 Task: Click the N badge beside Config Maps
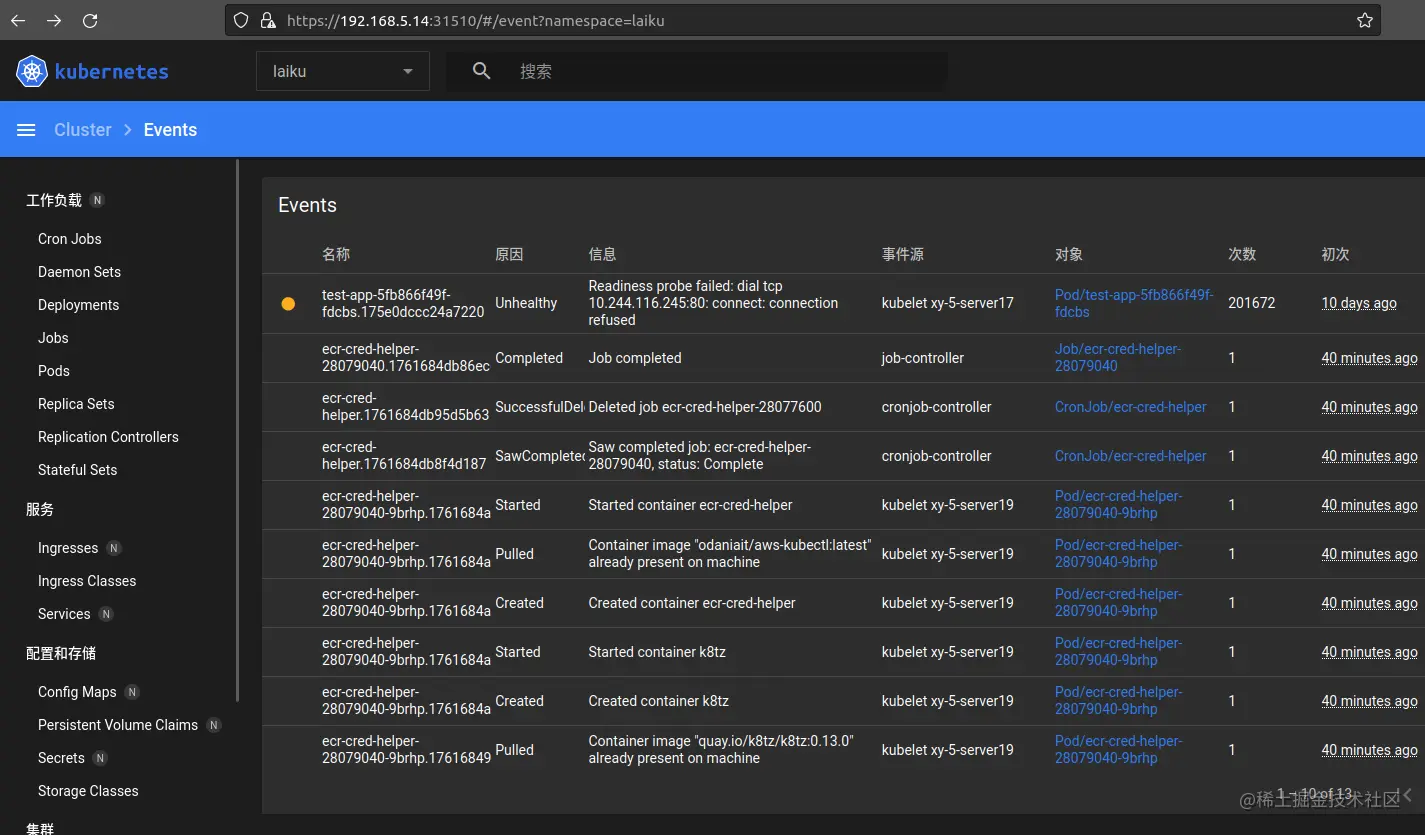132,692
